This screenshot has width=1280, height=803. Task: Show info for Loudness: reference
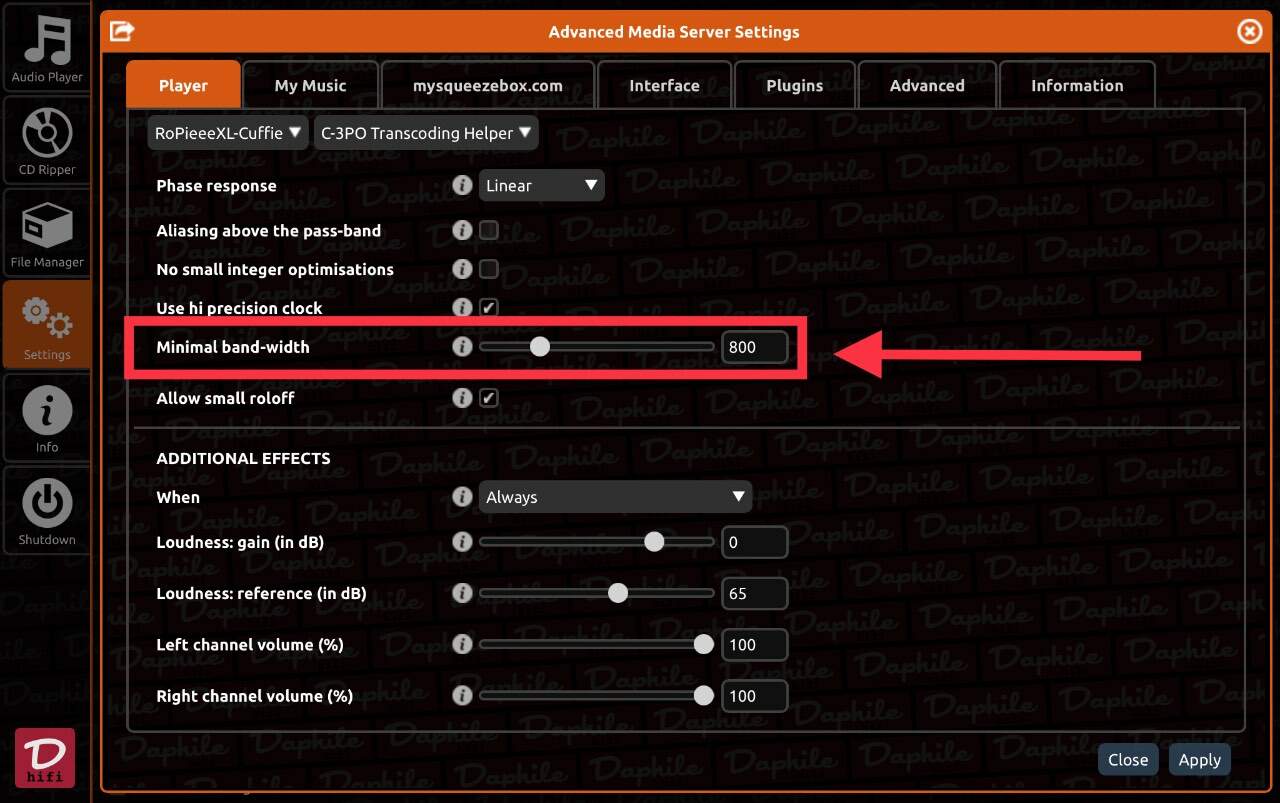(462, 593)
